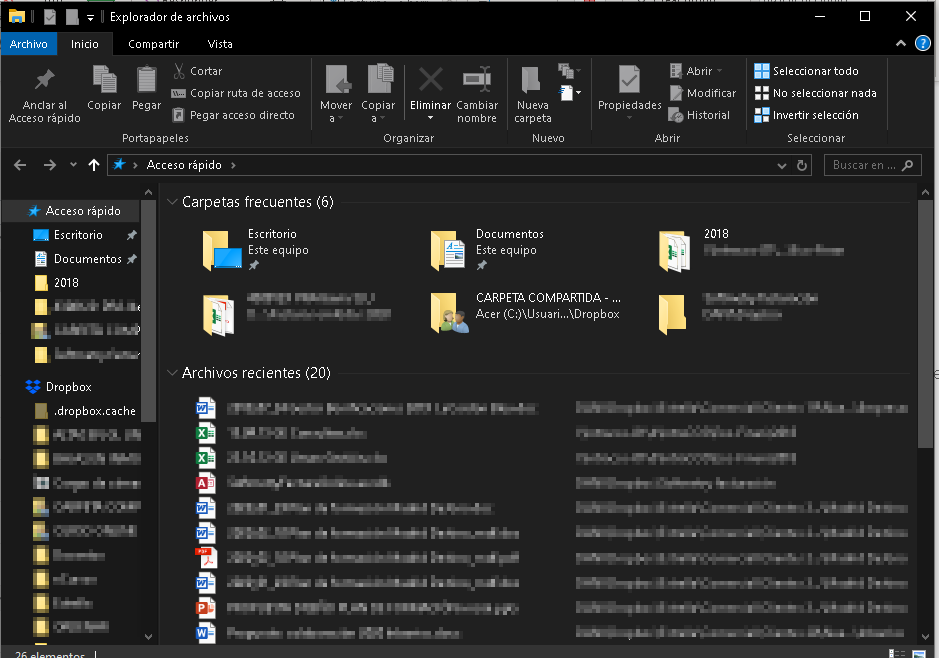Click the Eliminar X icon
Screen dimensions: 939x658
pyautogui.click(x=431, y=80)
